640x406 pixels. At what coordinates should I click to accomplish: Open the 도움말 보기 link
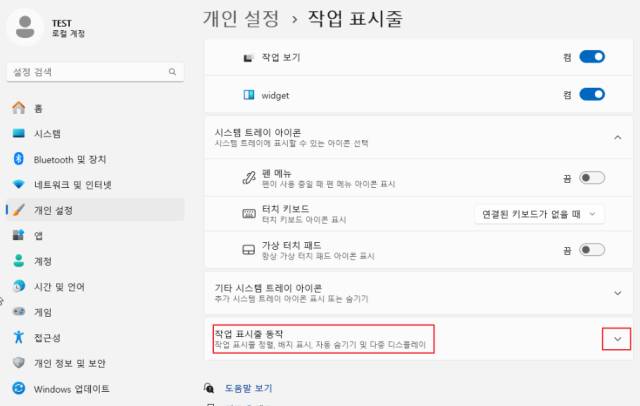pos(248,388)
